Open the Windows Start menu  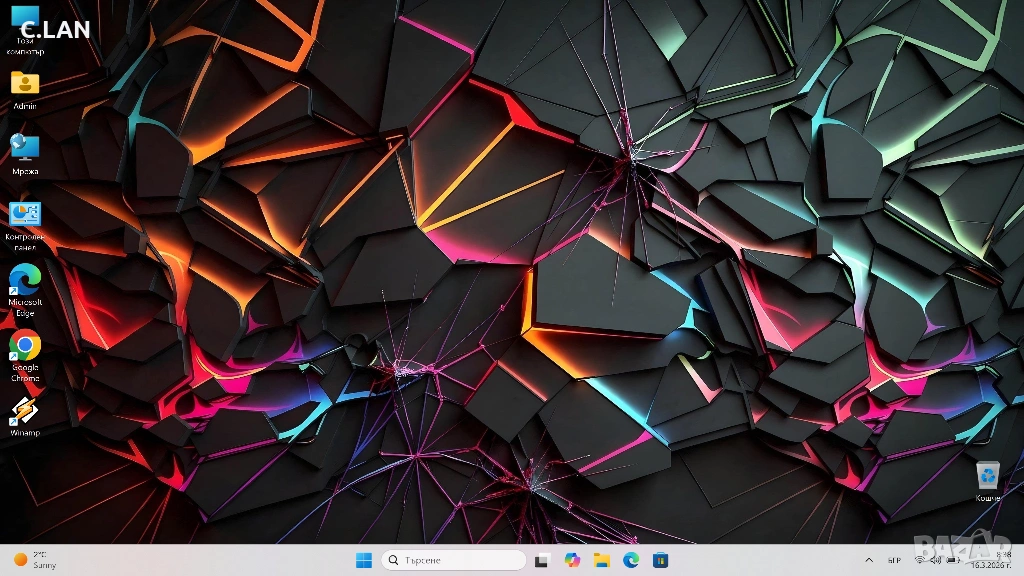click(363, 560)
